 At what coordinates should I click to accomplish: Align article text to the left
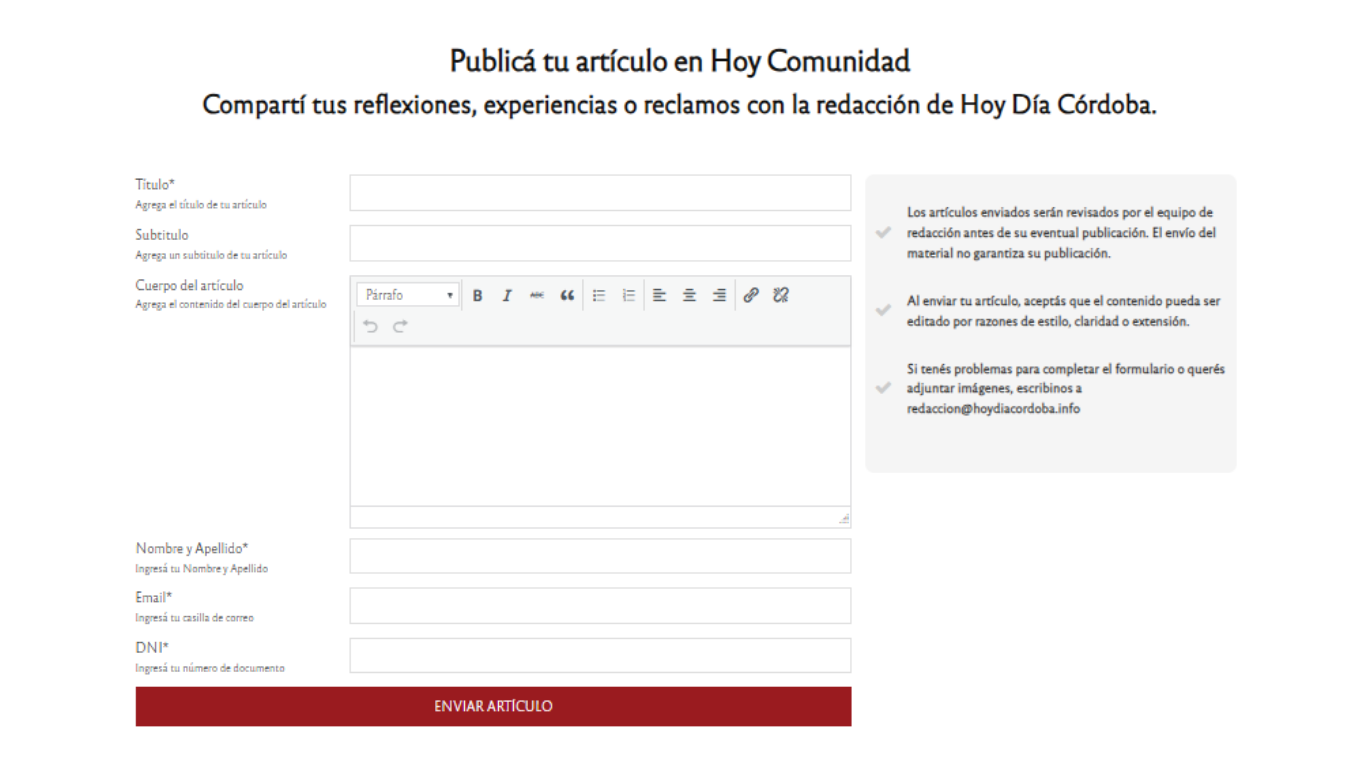tap(658, 294)
